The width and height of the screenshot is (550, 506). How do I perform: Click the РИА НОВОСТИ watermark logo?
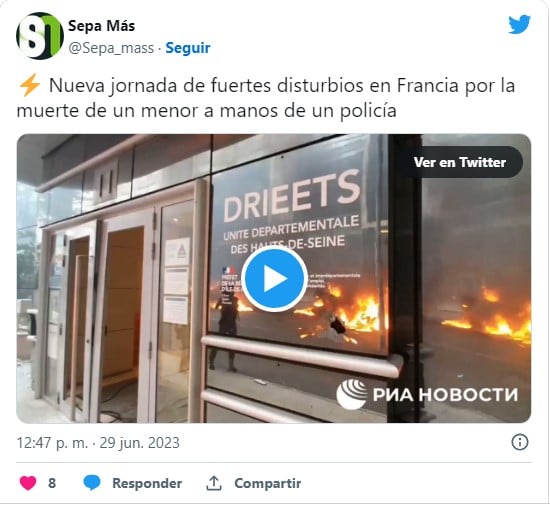[x=427, y=394]
